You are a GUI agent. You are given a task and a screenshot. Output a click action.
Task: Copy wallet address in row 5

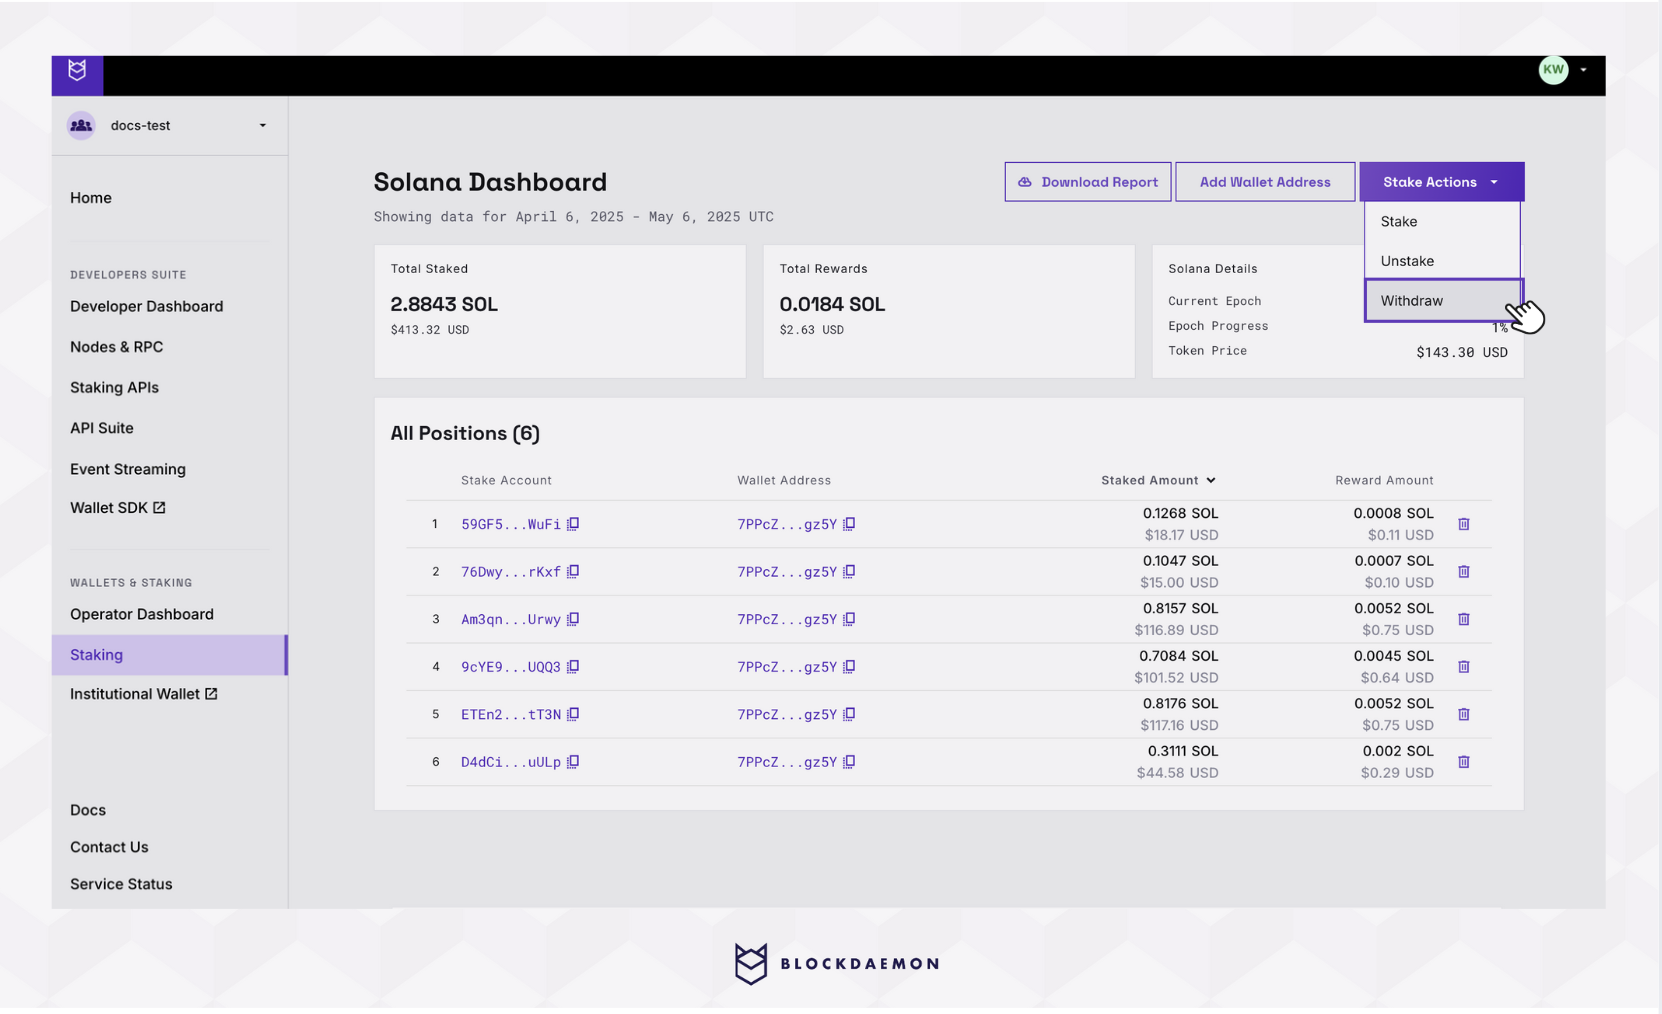tap(849, 714)
